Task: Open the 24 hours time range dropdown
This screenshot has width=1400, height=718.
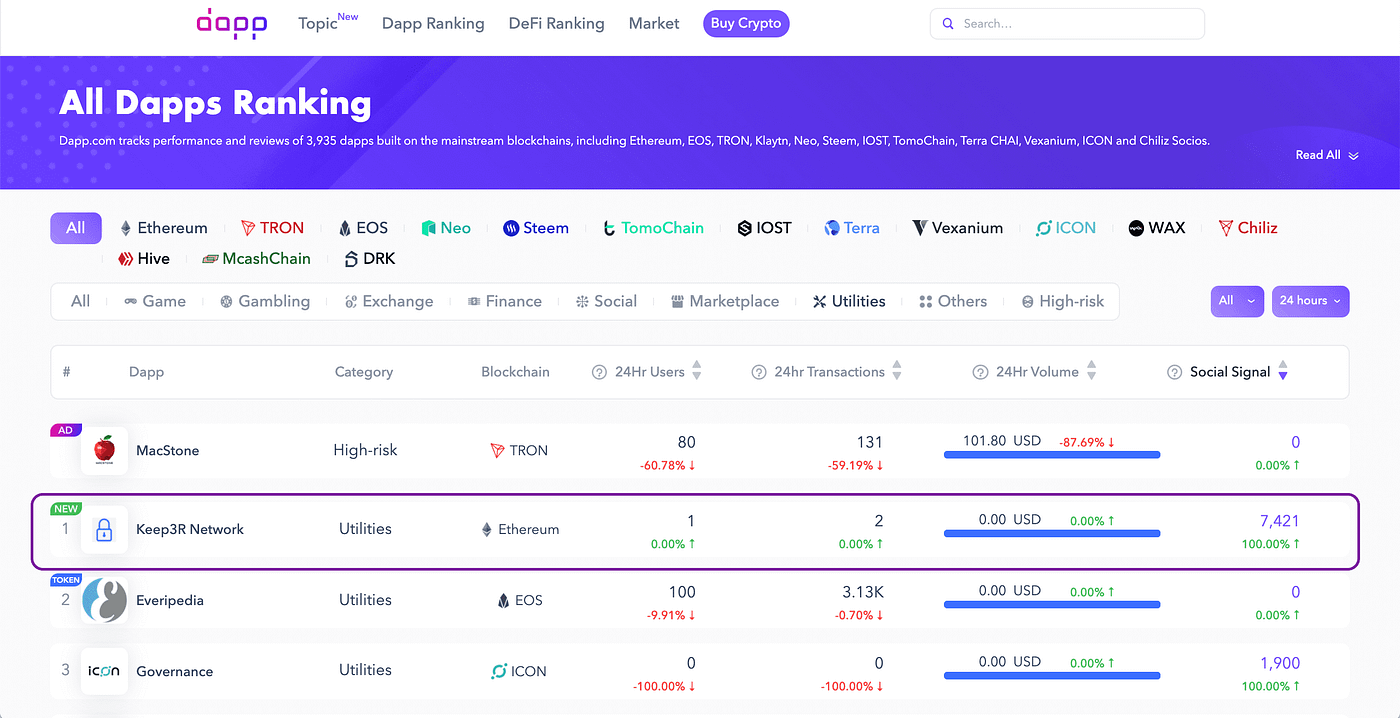Action: point(1310,301)
